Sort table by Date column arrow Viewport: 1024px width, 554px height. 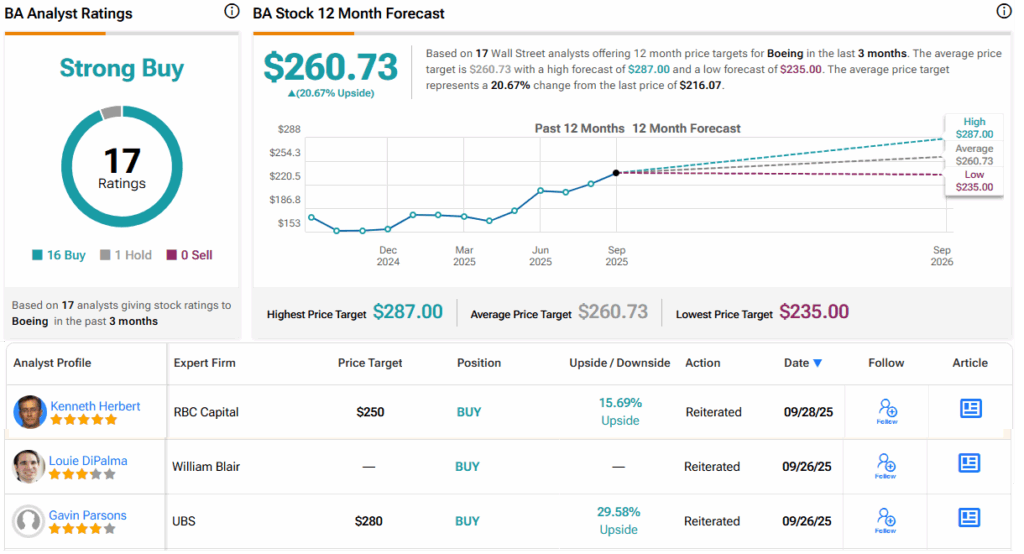tap(818, 363)
